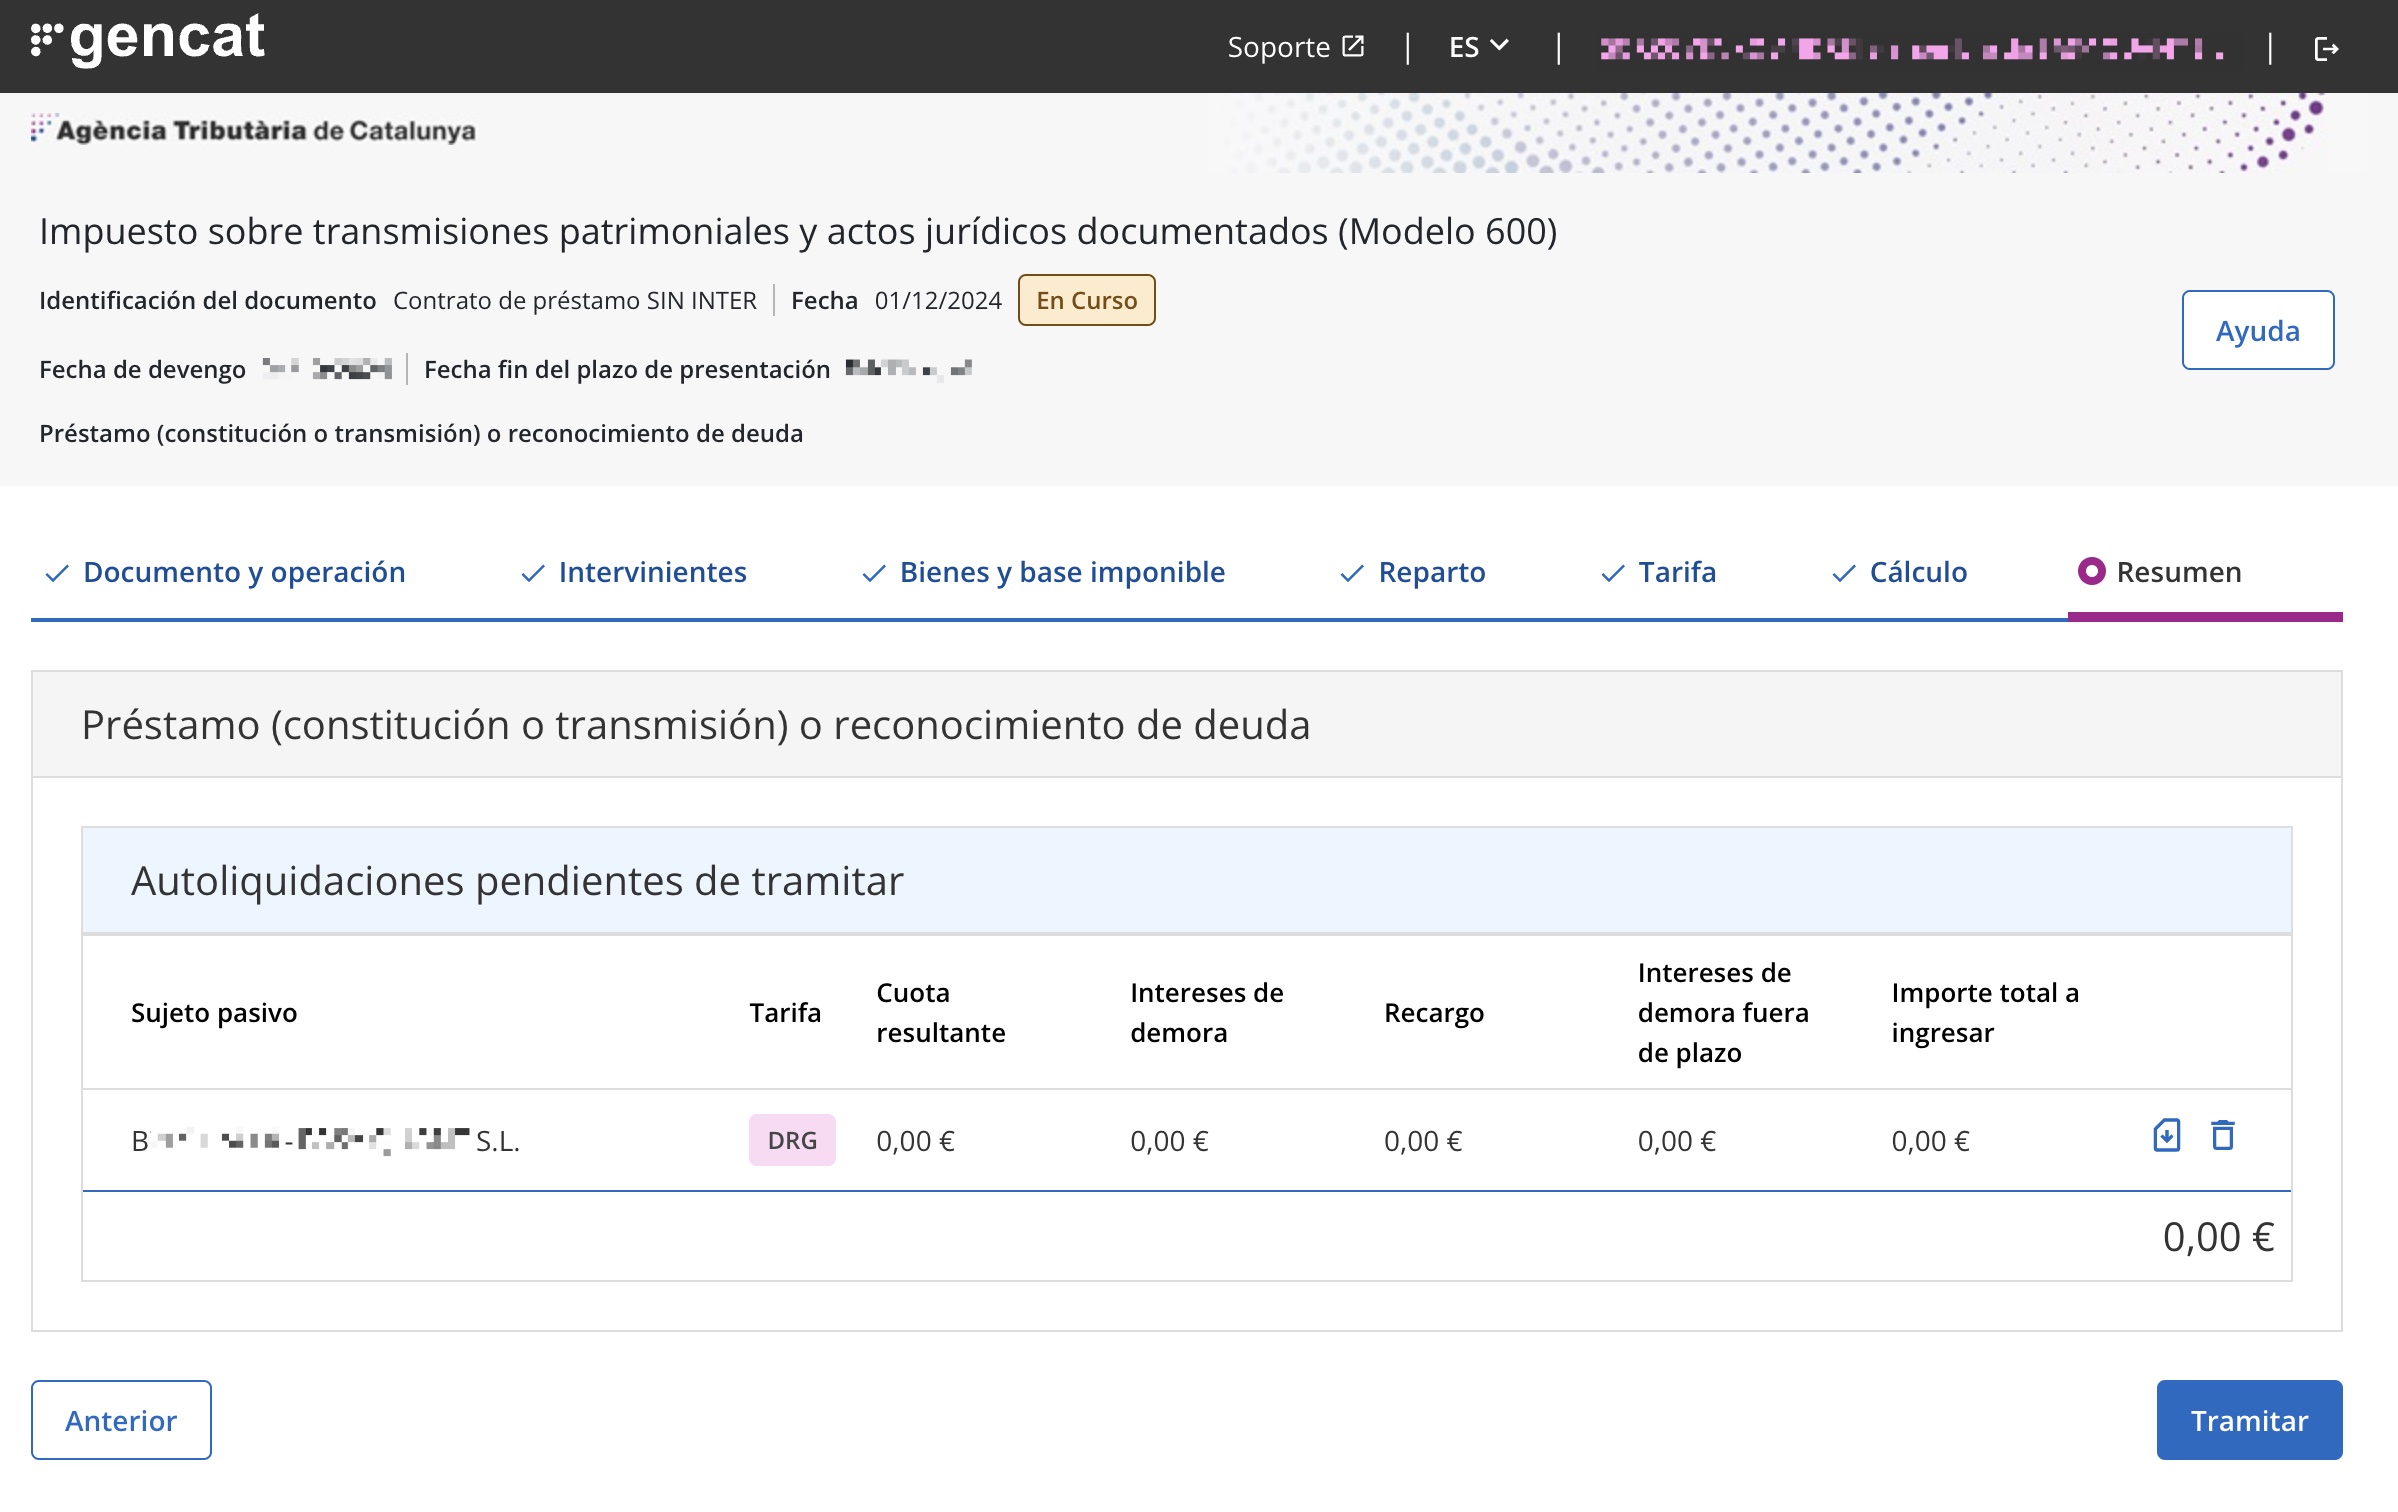Select the Tarifa step
The image size is (2398, 1512).
point(1676,572)
